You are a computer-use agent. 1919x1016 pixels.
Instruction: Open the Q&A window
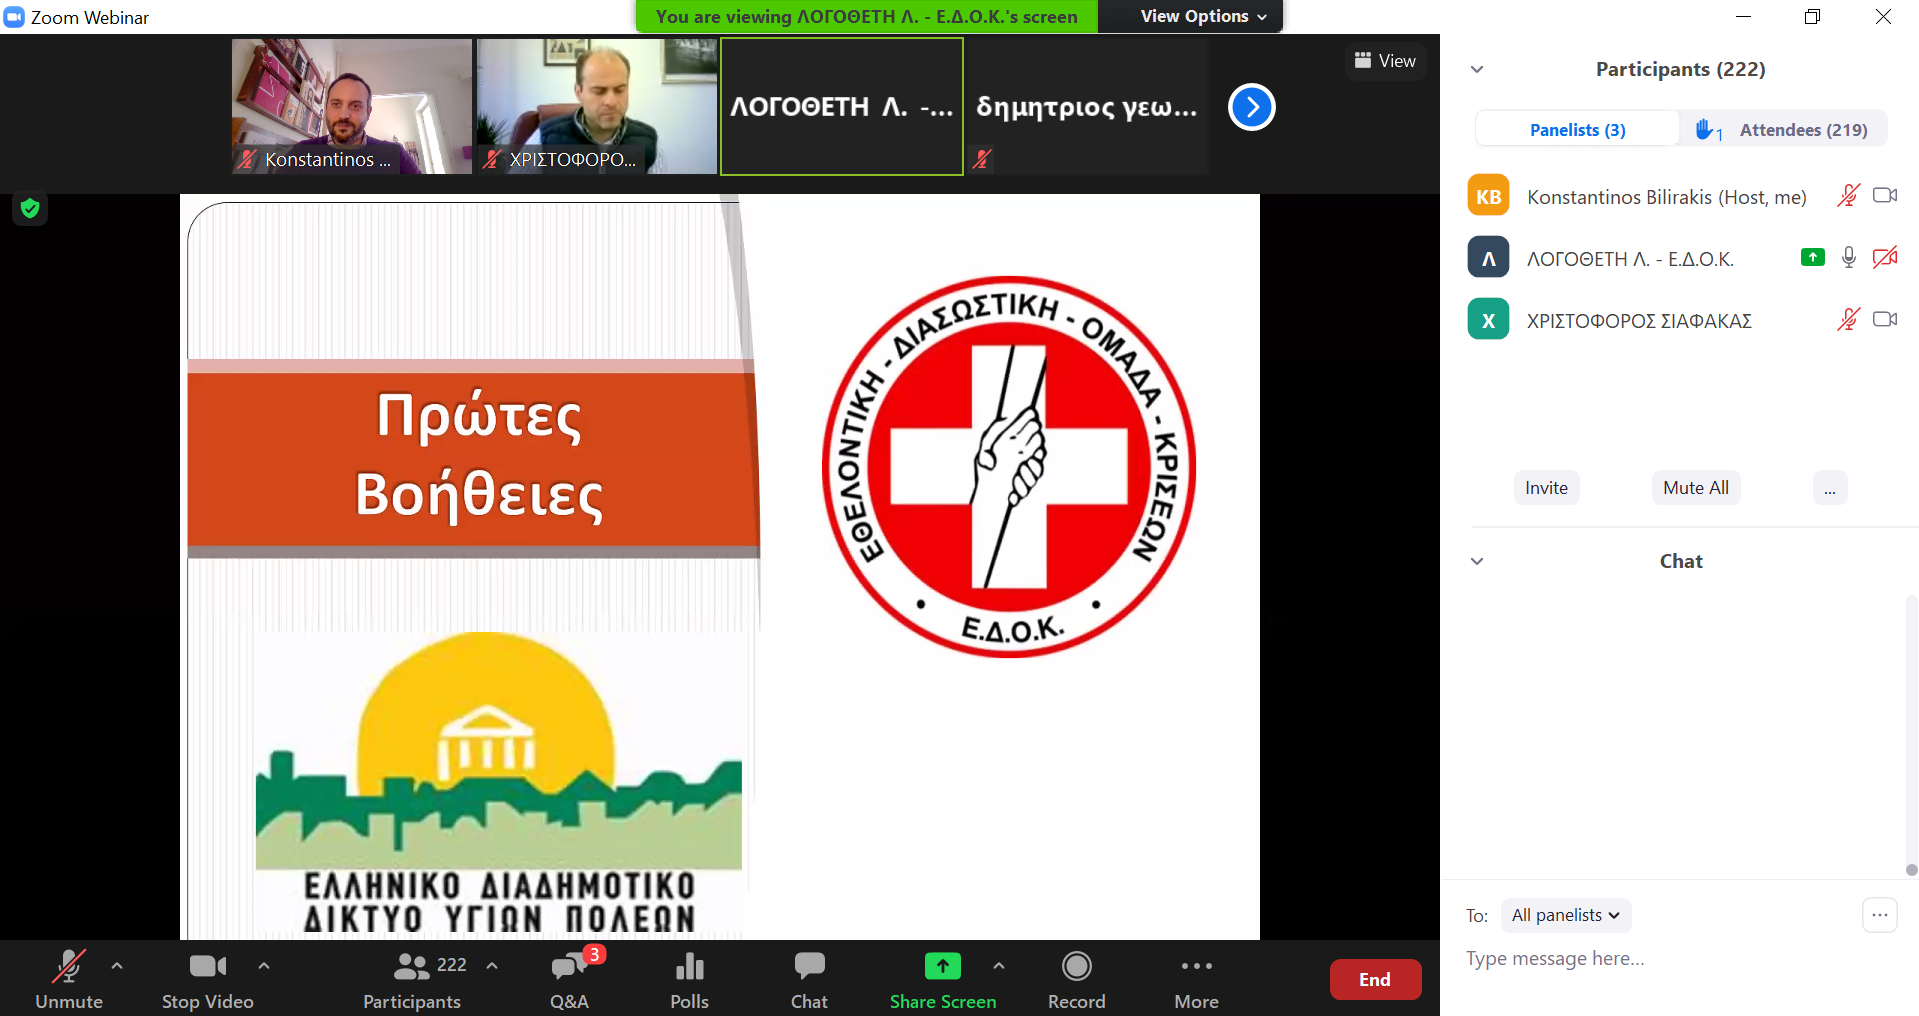(569, 979)
